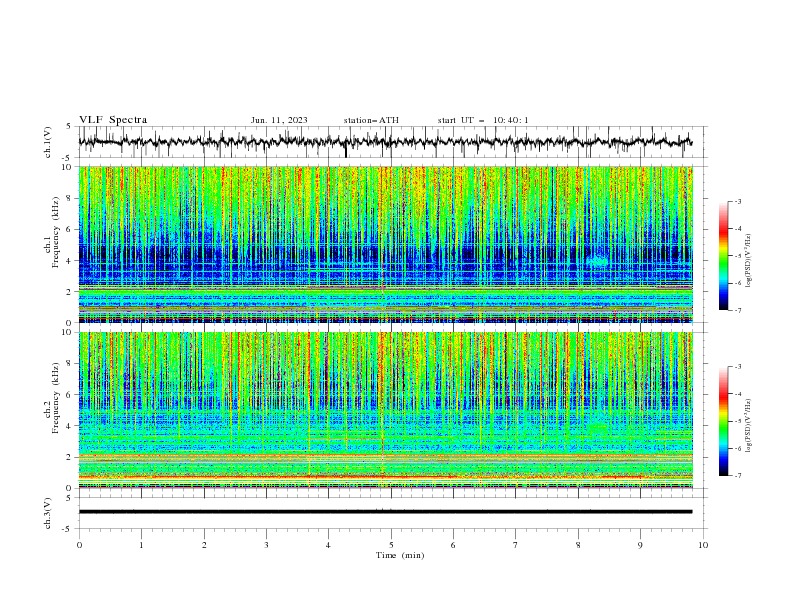Screen dimensions: 792x612
Task: Click the ch.2 spectrogram panel
Action: (385, 410)
